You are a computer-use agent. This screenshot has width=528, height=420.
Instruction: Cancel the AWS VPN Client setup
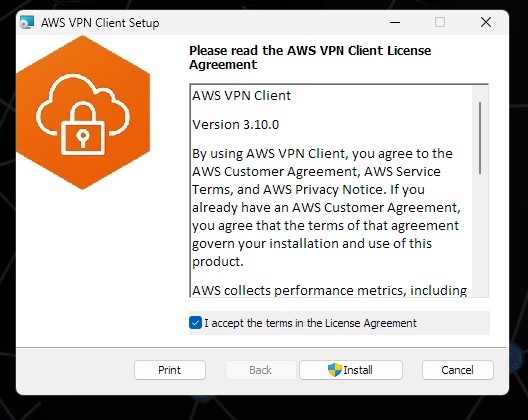point(458,370)
